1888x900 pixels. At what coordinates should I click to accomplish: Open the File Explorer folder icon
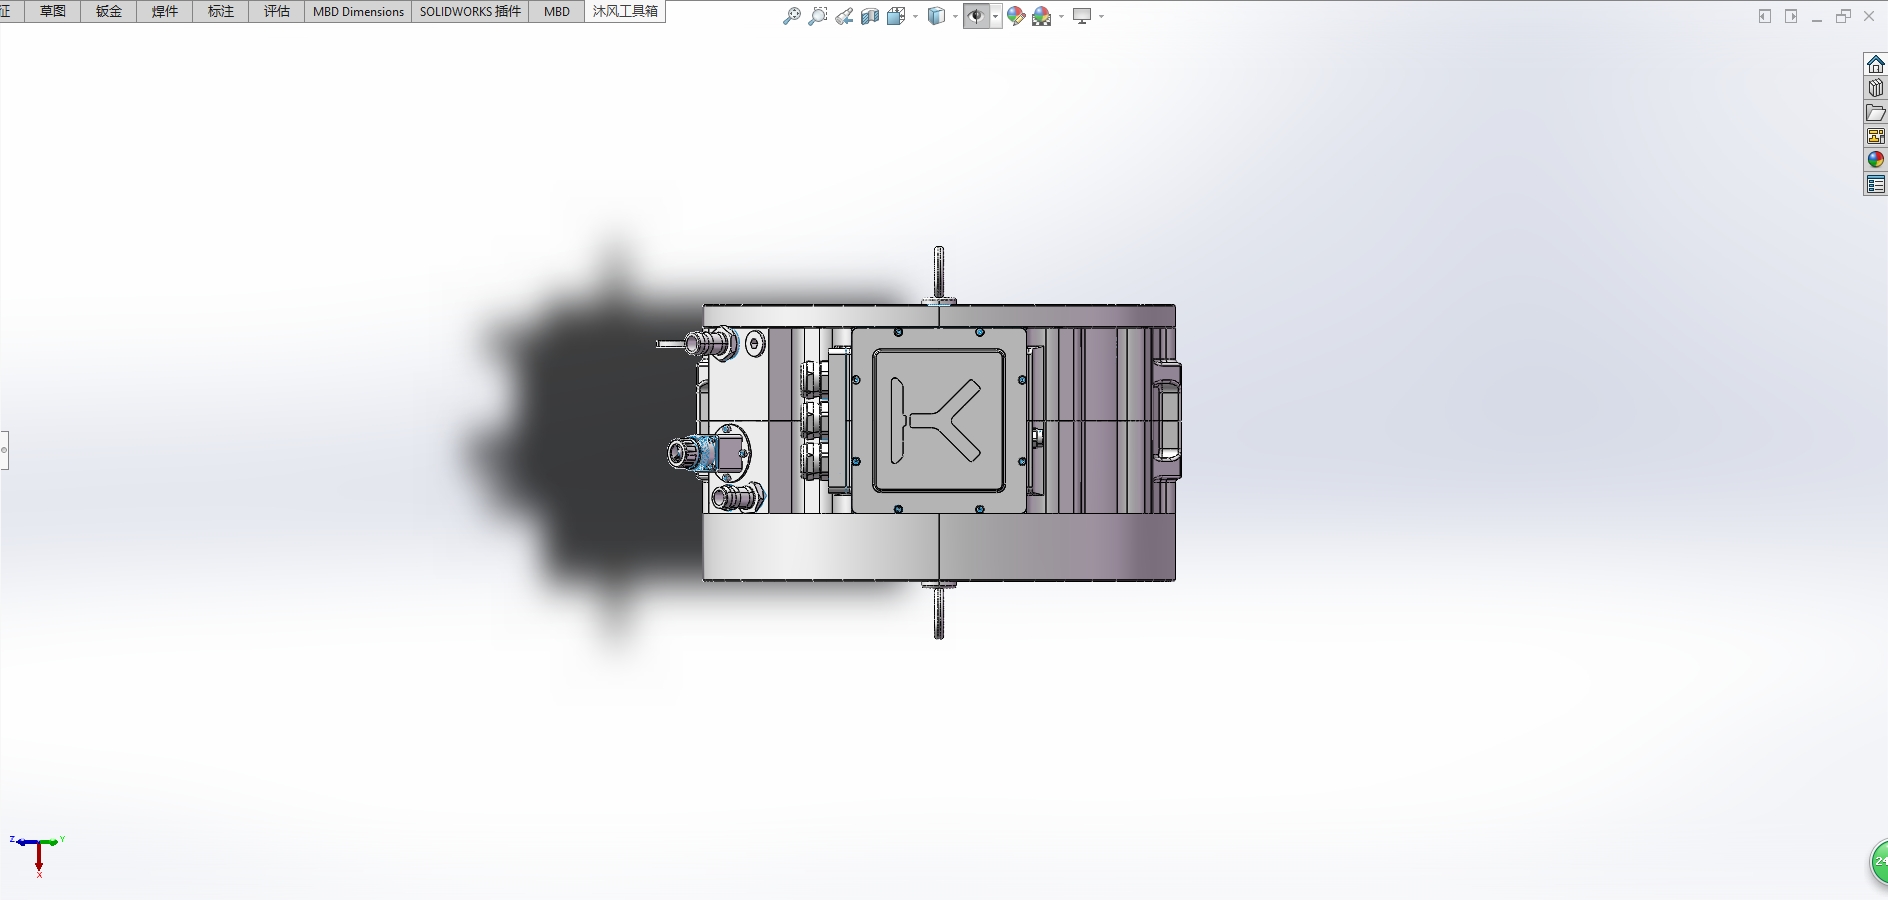(x=1876, y=112)
